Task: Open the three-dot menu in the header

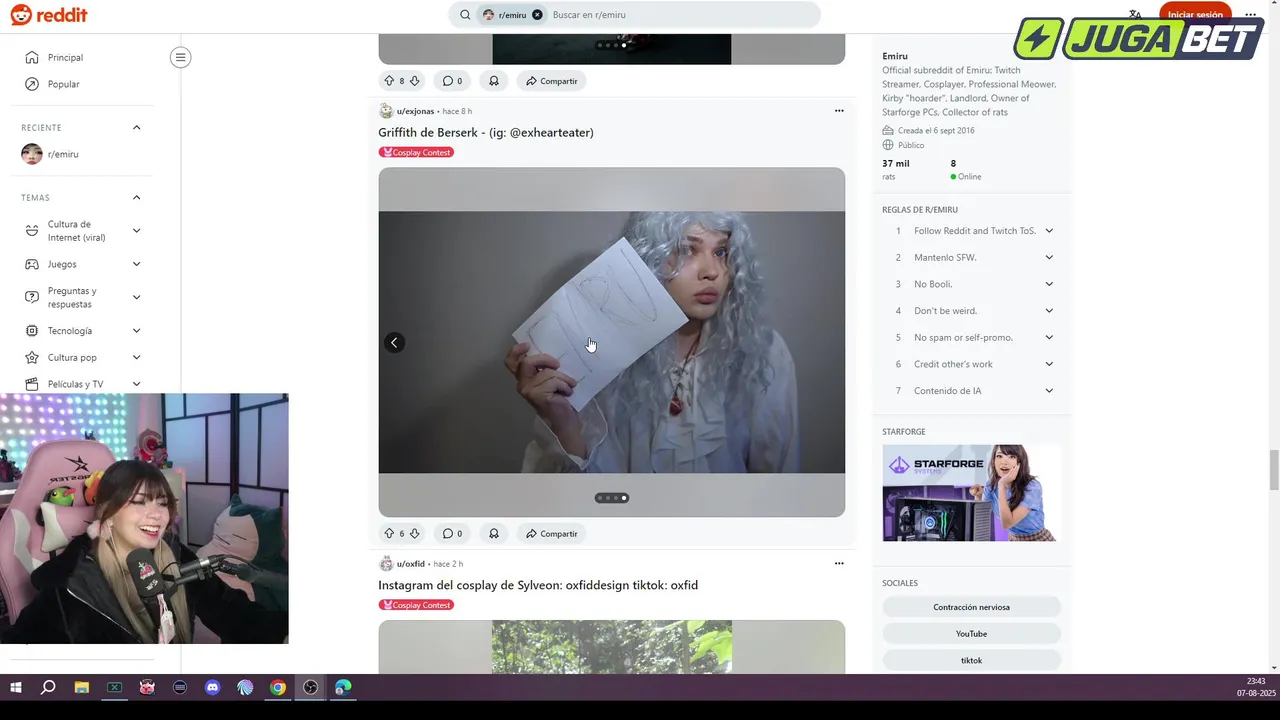Action: pyautogui.click(x=1250, y=15)
